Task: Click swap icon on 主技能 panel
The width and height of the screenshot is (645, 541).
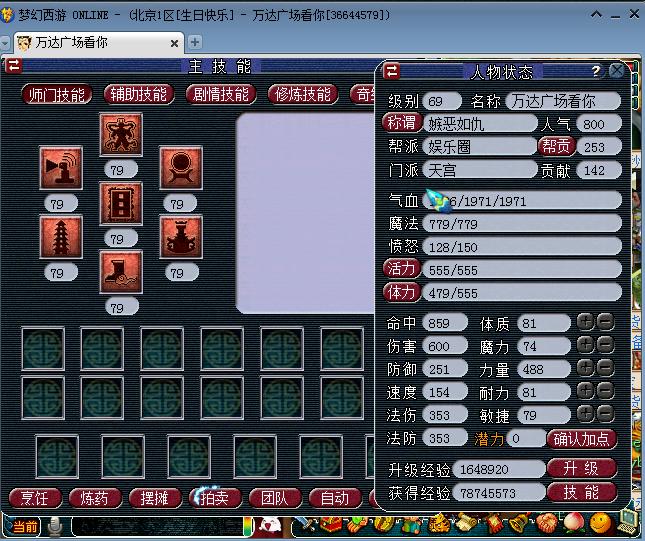Action: pyautogui.click(x=14, y=65)
